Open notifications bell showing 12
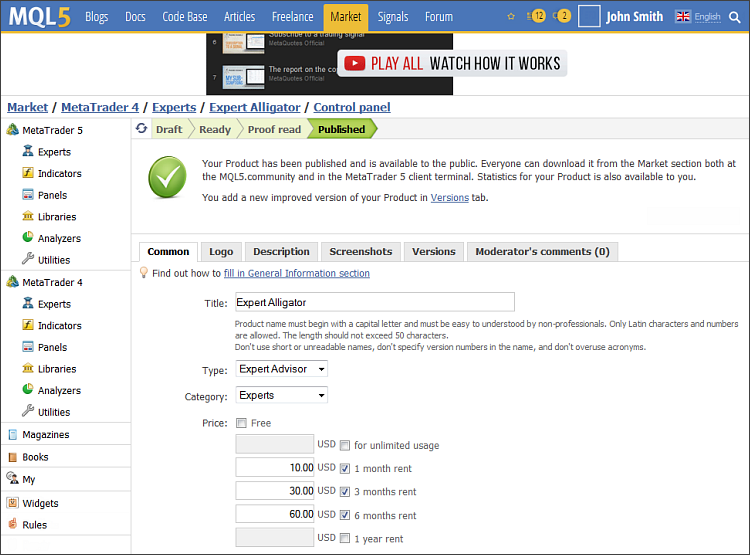Screen dimensions: 750x555 (x=536, y=16)
